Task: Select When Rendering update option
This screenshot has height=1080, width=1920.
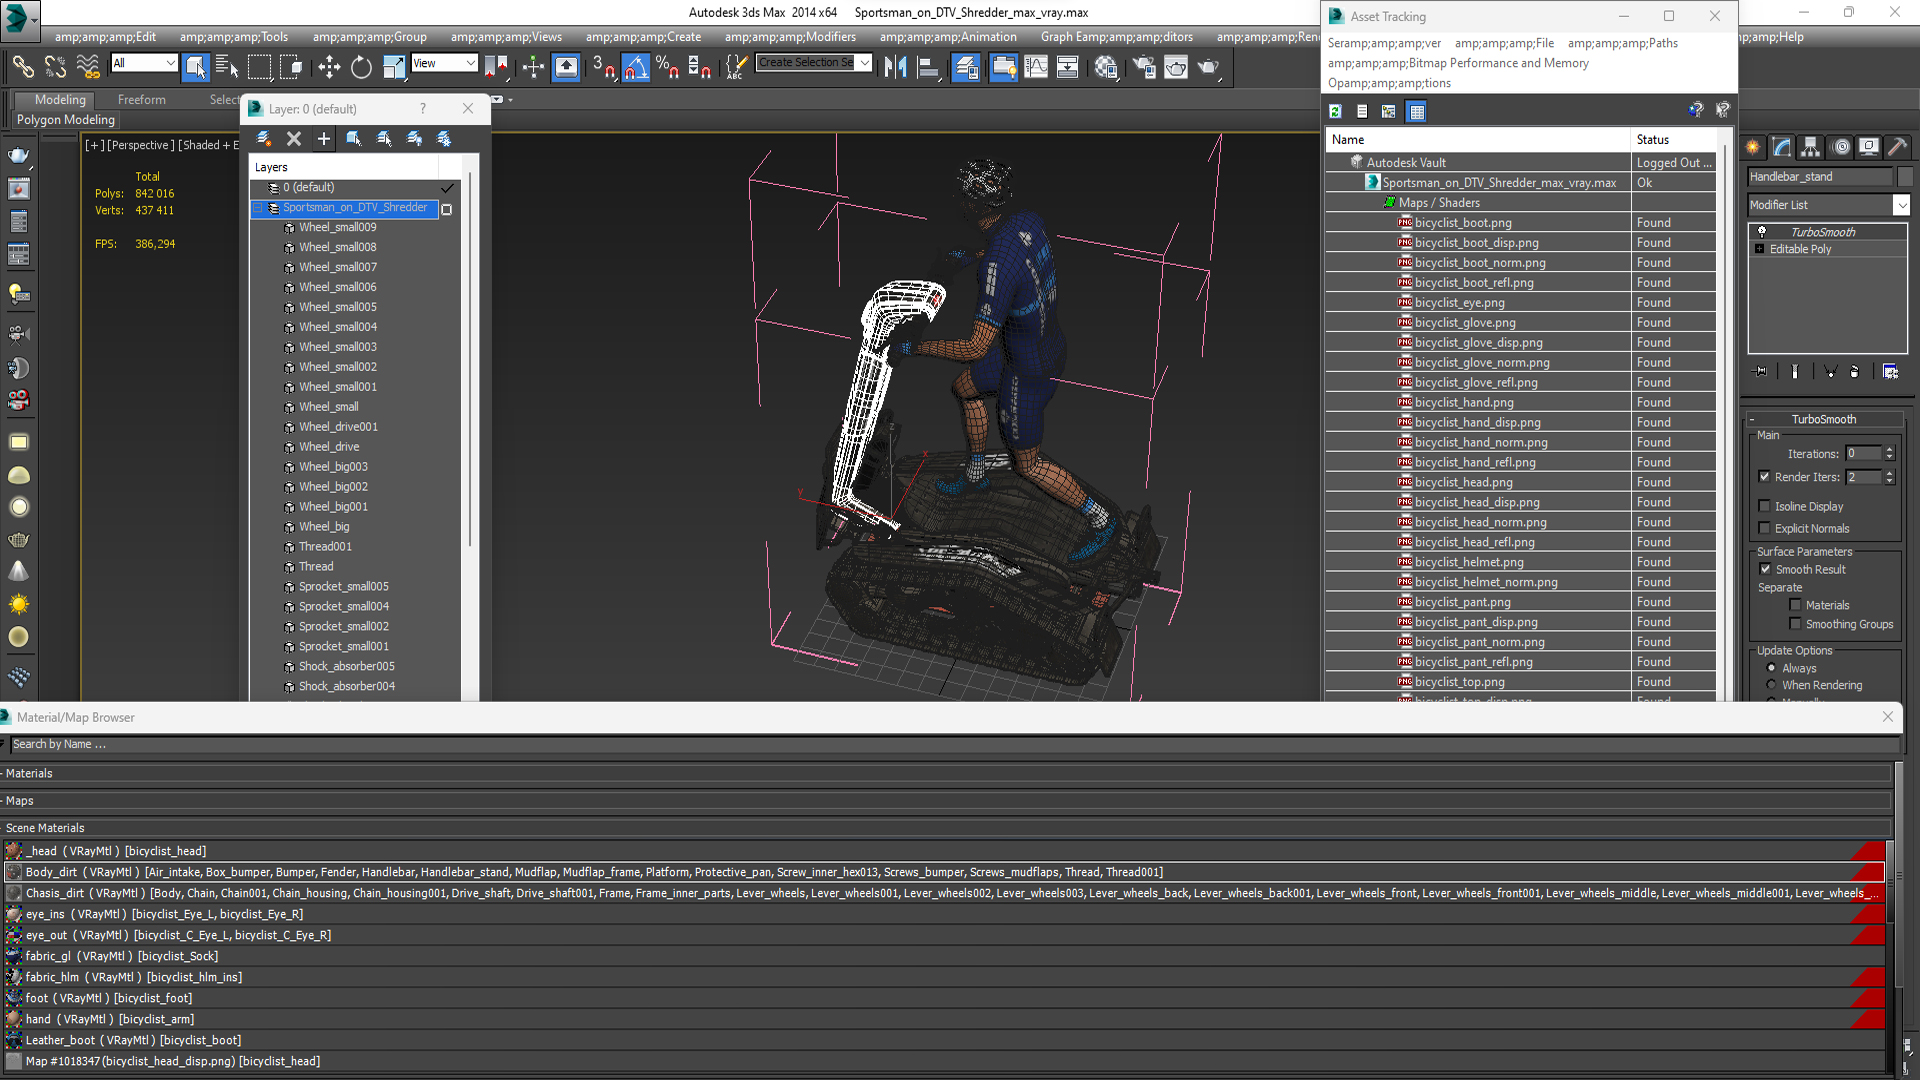Action: (x=1771, y=685)
